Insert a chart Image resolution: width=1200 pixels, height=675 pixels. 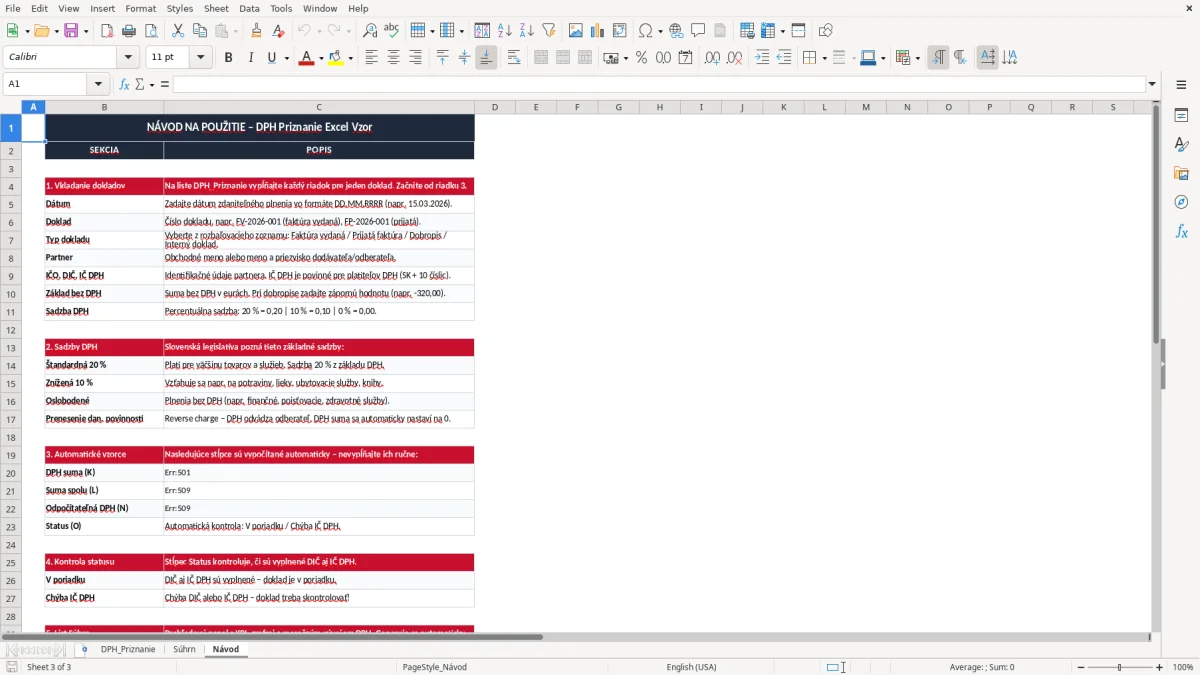(598, 31)
